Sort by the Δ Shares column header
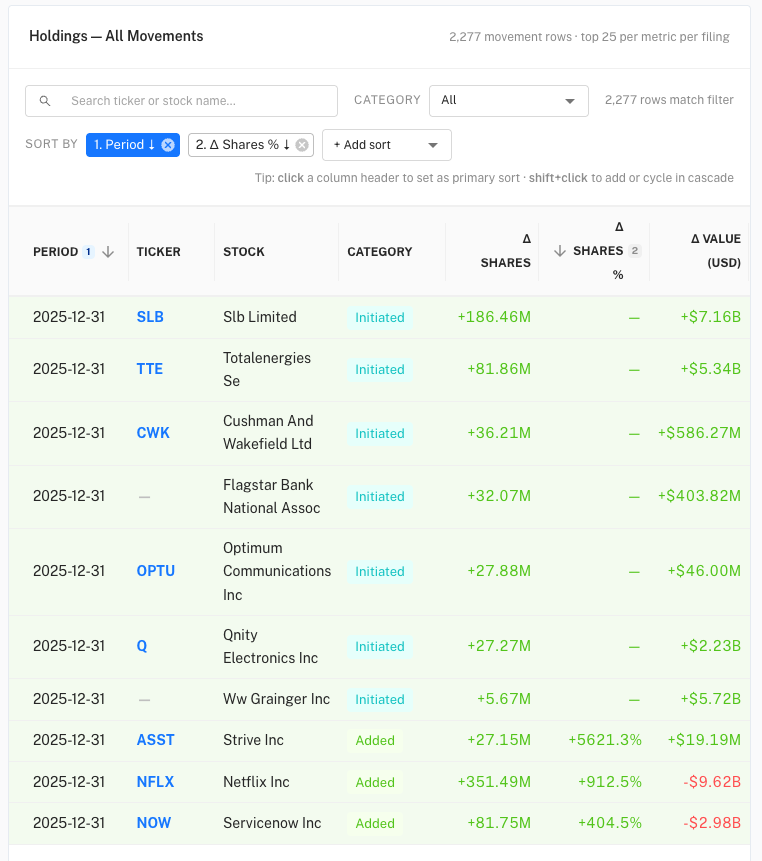 [506, 251]
